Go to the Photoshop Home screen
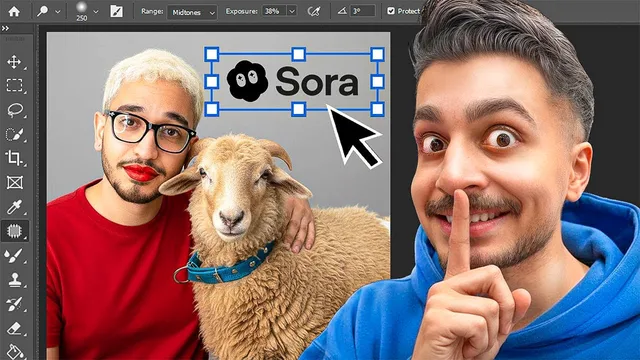Viewport: 640px width, 360px height. (x=14, y=11)
